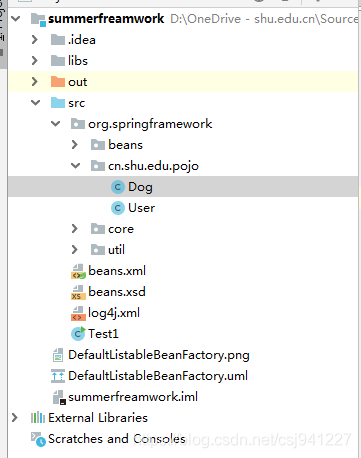Screen dimensions: 361x458
Task: Select the DefaultListableBeanFactory.png file
Action: point(159,355)
